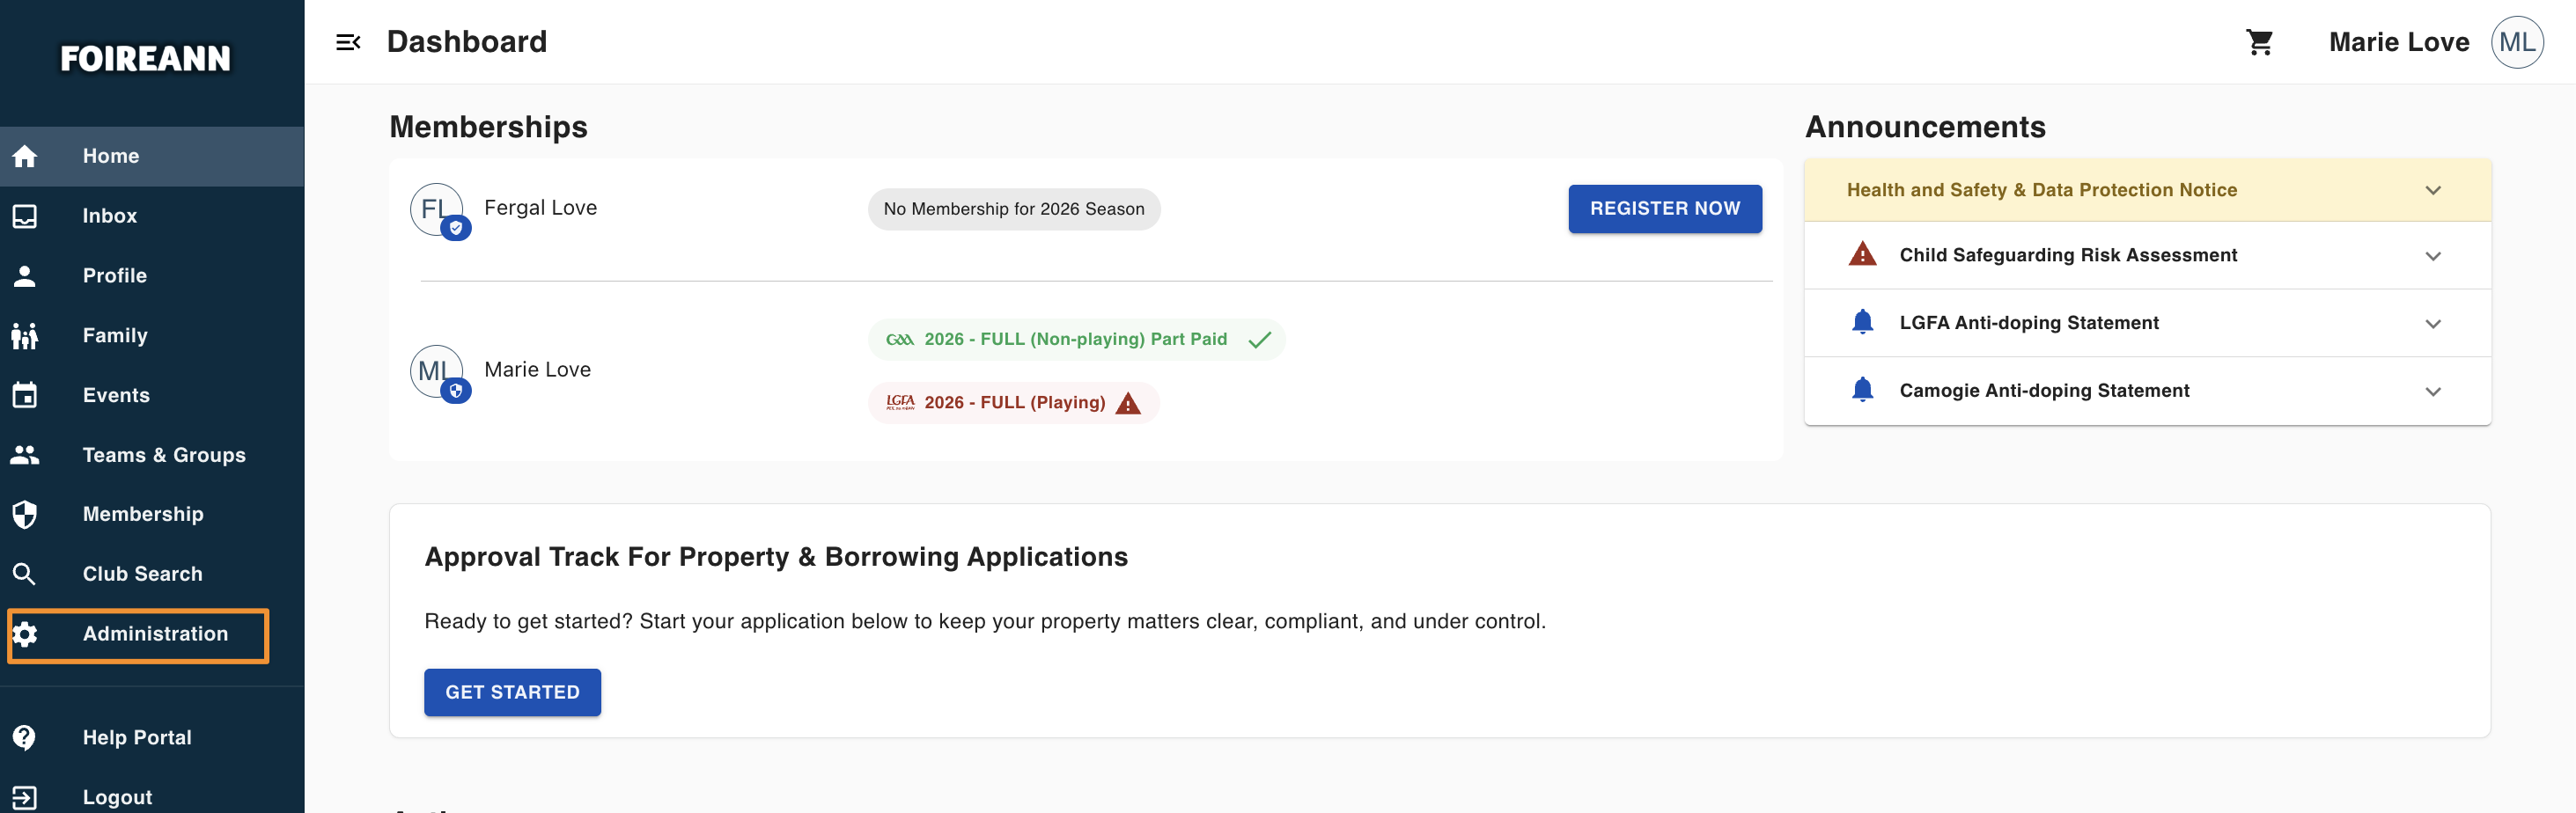Open the Events menu item
The height and width of the screenshot is (813, 2576).
[x=152, y=395]
